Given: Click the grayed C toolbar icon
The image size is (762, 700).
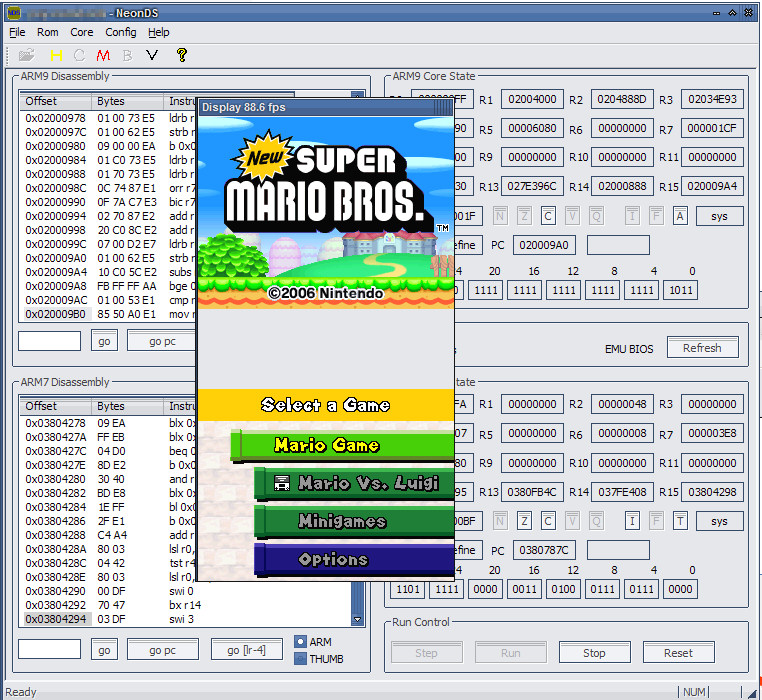Looking at the screenshot, I should [x=79, y=55].
